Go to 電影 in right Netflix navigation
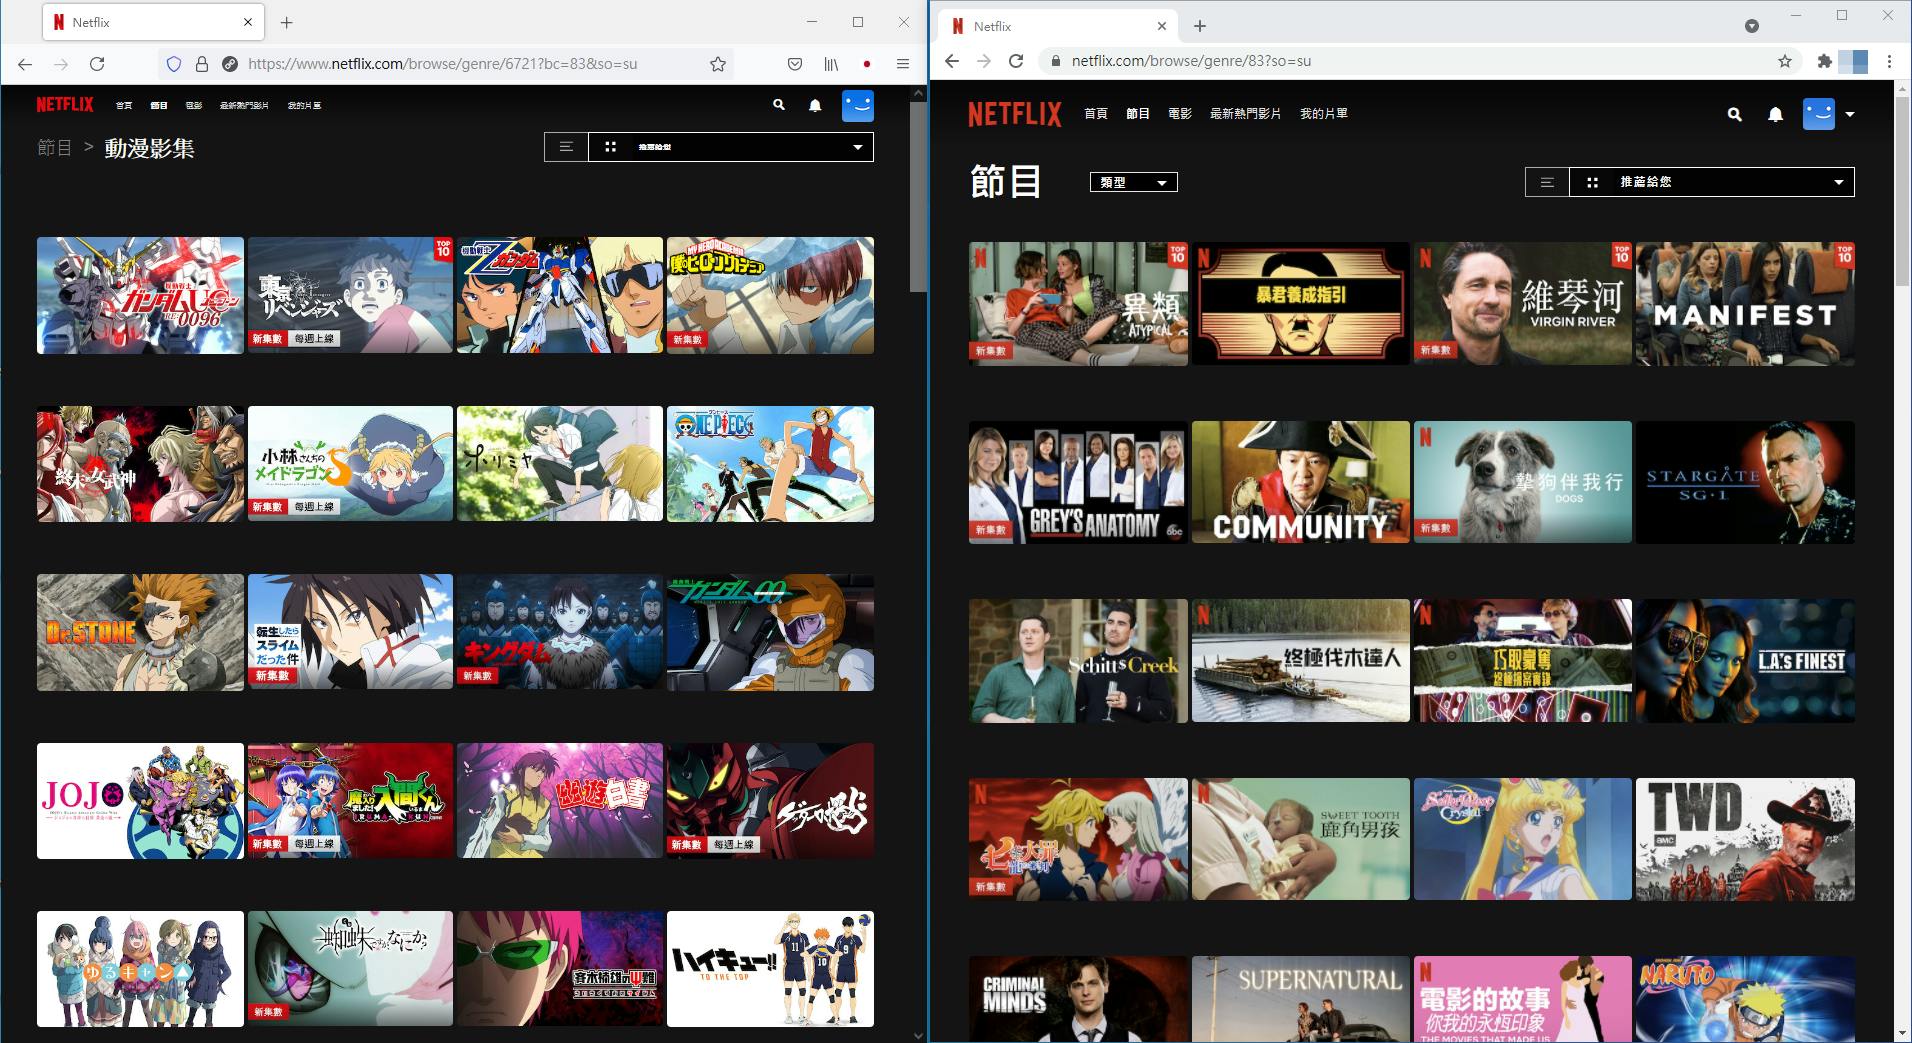The width and height of the screenshot is (1912, 1043). (x=1180, y=114)
